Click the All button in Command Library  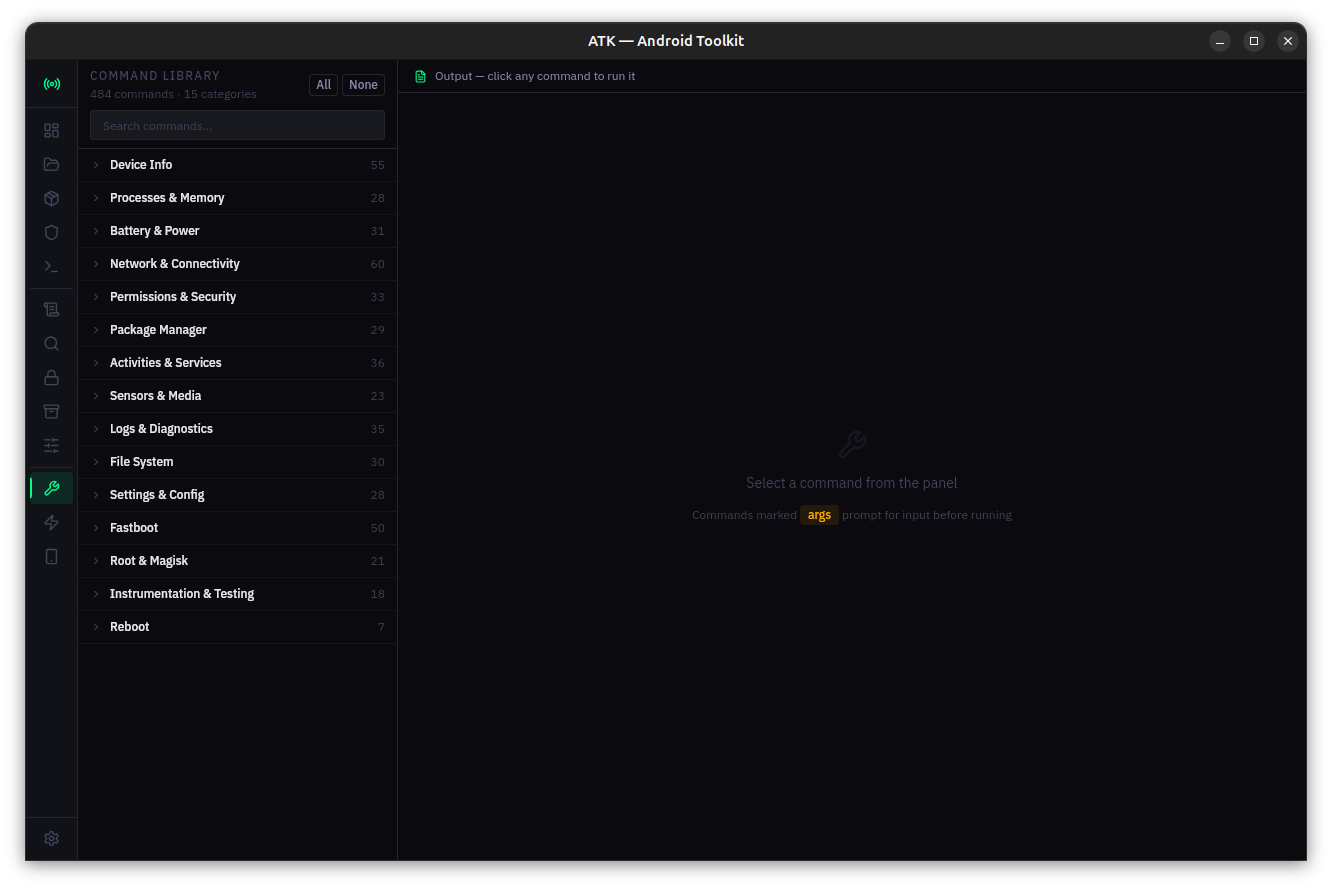(324, 85)
